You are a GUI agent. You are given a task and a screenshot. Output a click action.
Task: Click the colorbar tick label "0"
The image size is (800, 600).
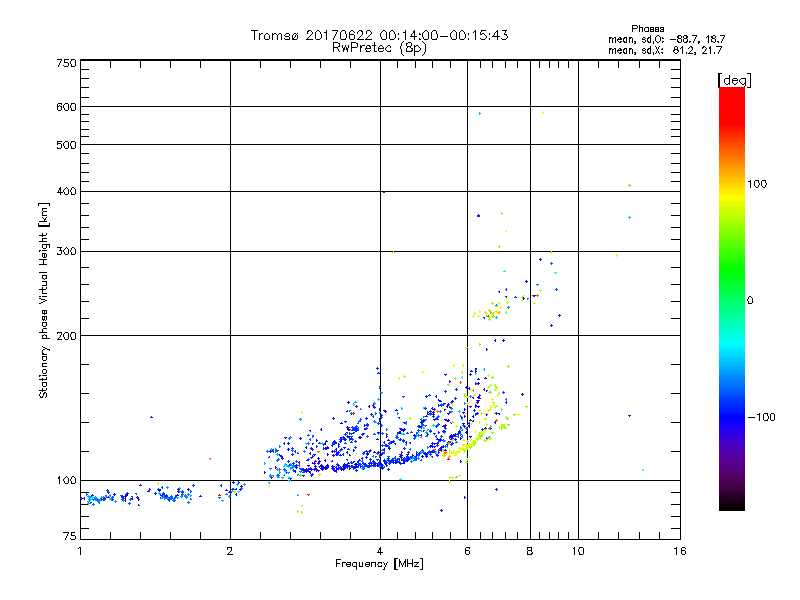(x=749, y=301)
